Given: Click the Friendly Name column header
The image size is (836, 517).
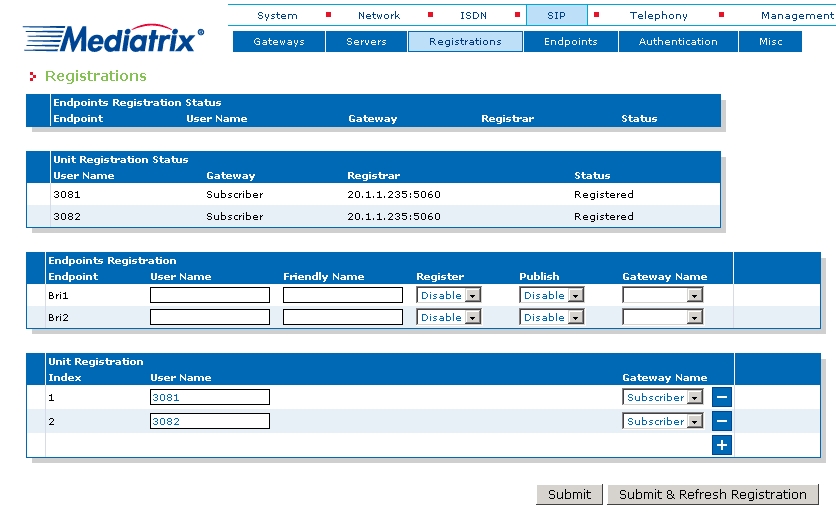Looking at the screenshot, I should pos(324,277).
